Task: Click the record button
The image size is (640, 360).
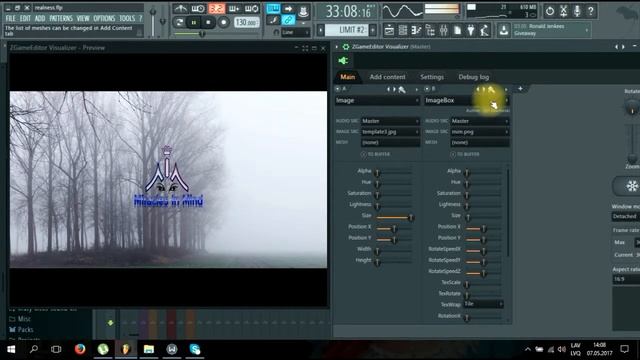Action: (x=223, y=22)
